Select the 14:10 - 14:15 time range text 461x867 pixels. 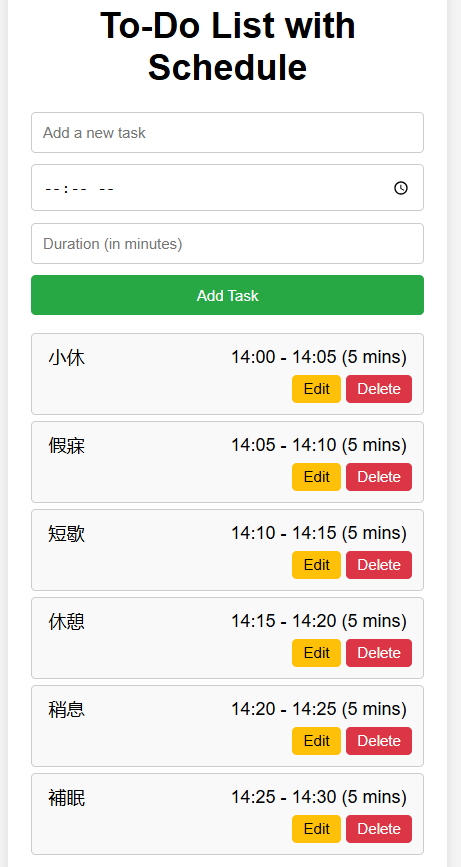(284, 533)
